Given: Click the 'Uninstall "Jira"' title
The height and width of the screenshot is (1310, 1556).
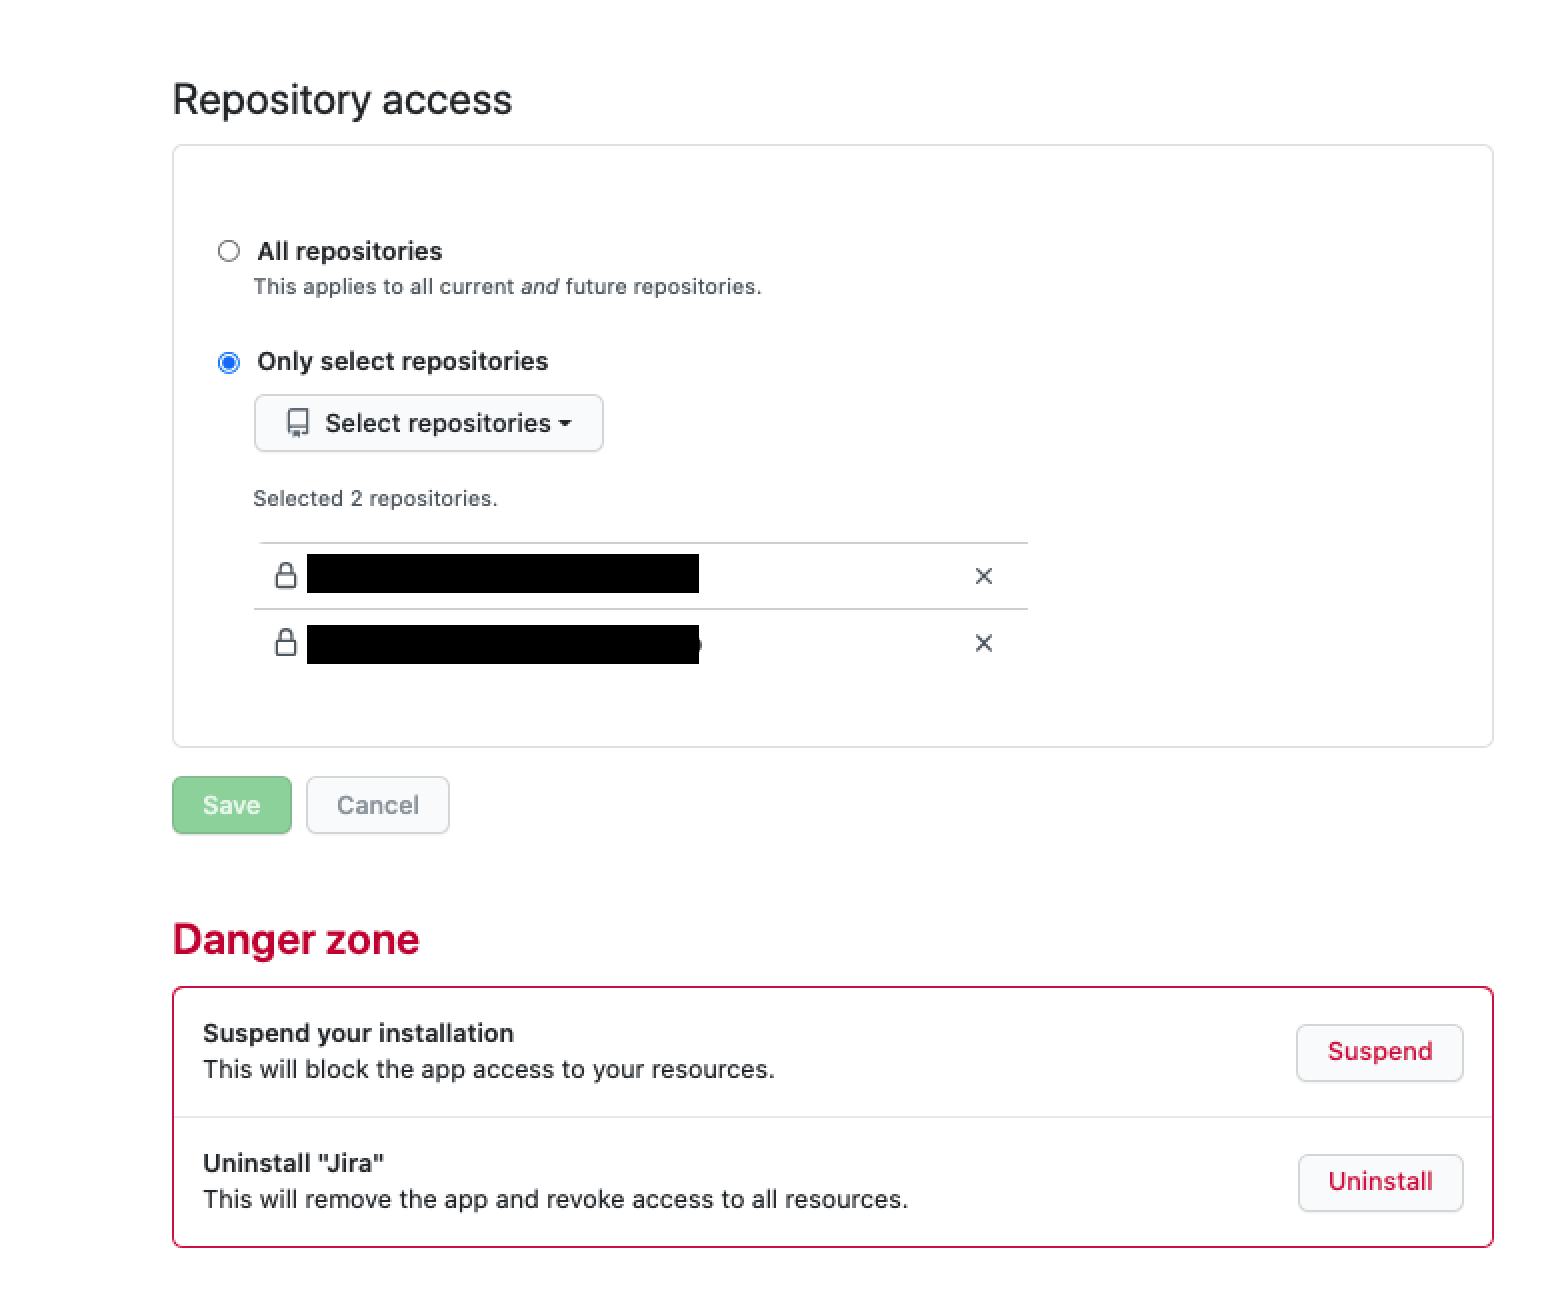Looking at the screenshot, I should (x=294, y=1163).
